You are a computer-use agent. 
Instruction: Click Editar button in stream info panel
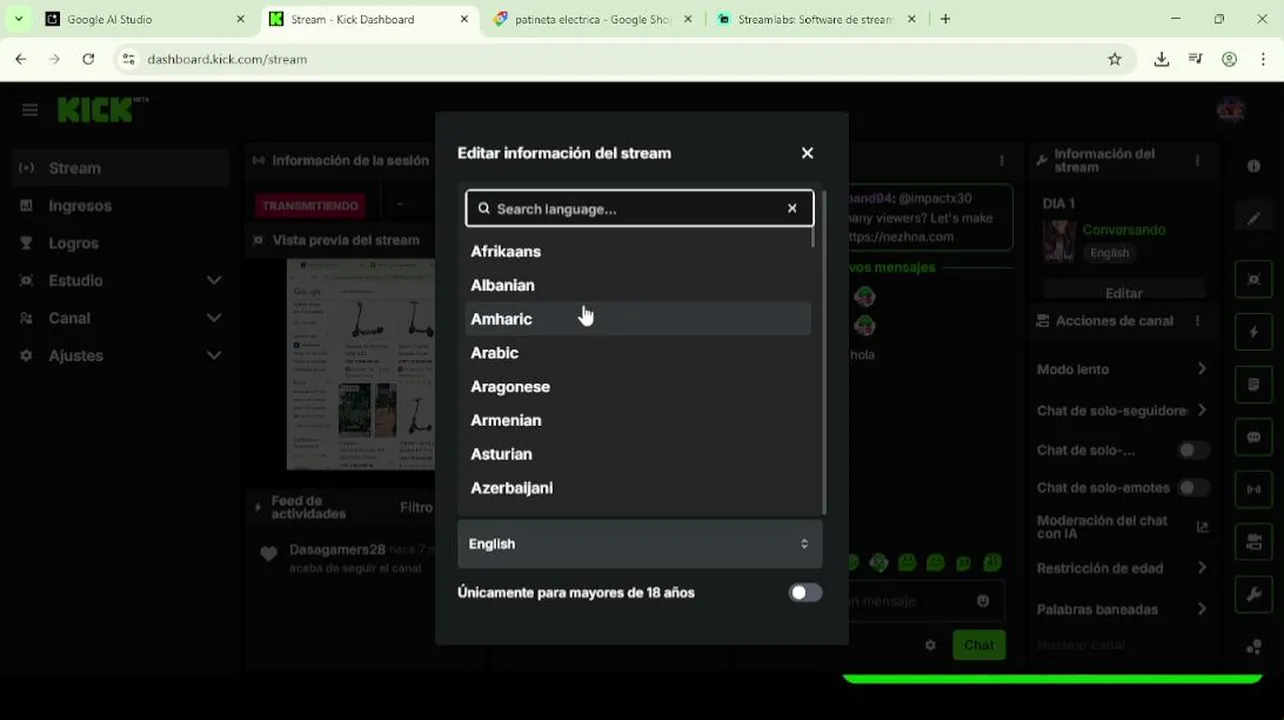1123,293
